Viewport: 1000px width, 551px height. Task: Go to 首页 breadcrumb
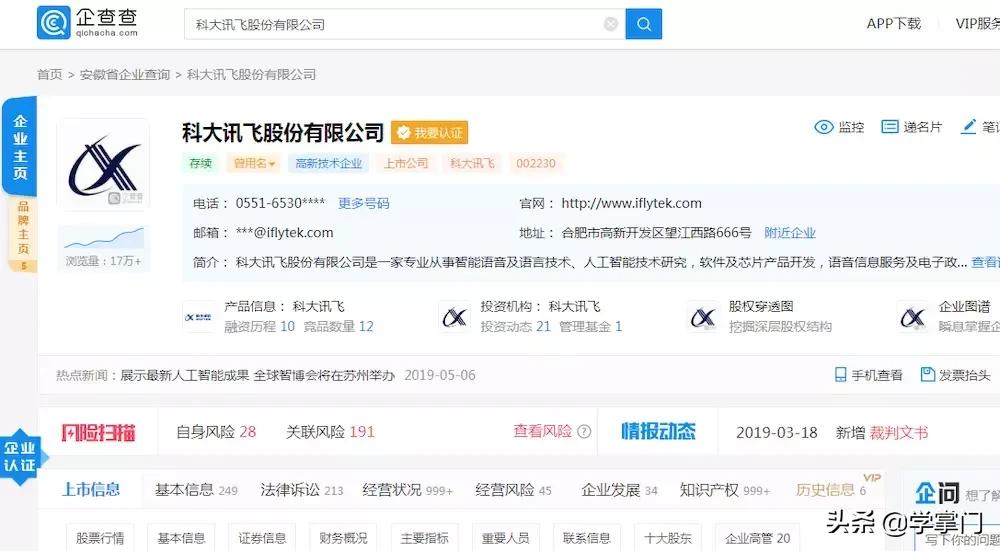[x=50, y=75]
